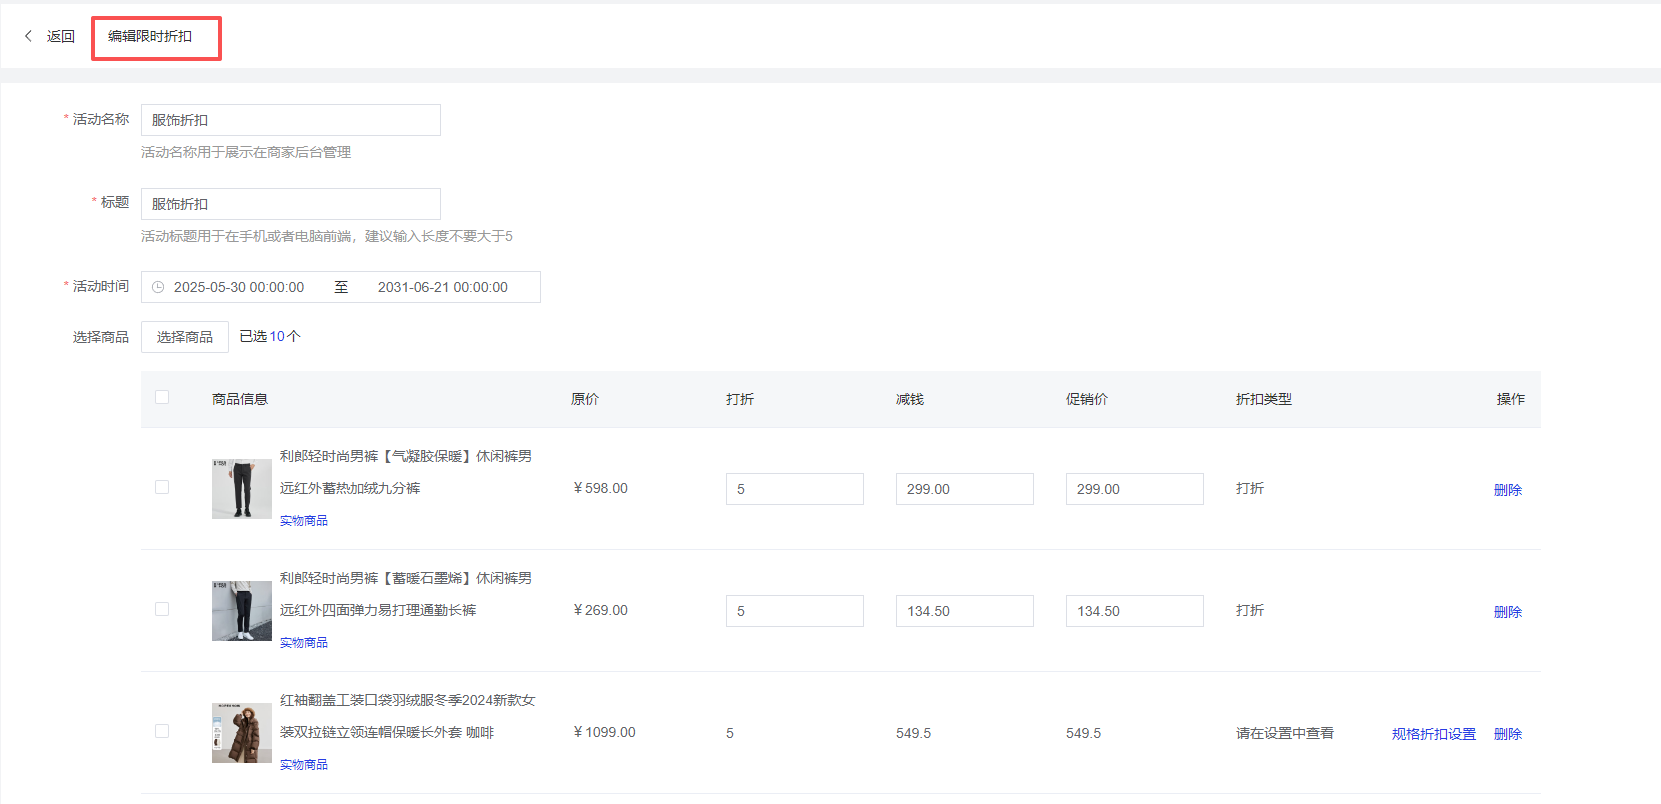The width and height of the screenshot is (1661, 804).
Task: Click the 活动名称 input field
Action: coord(290,120)
